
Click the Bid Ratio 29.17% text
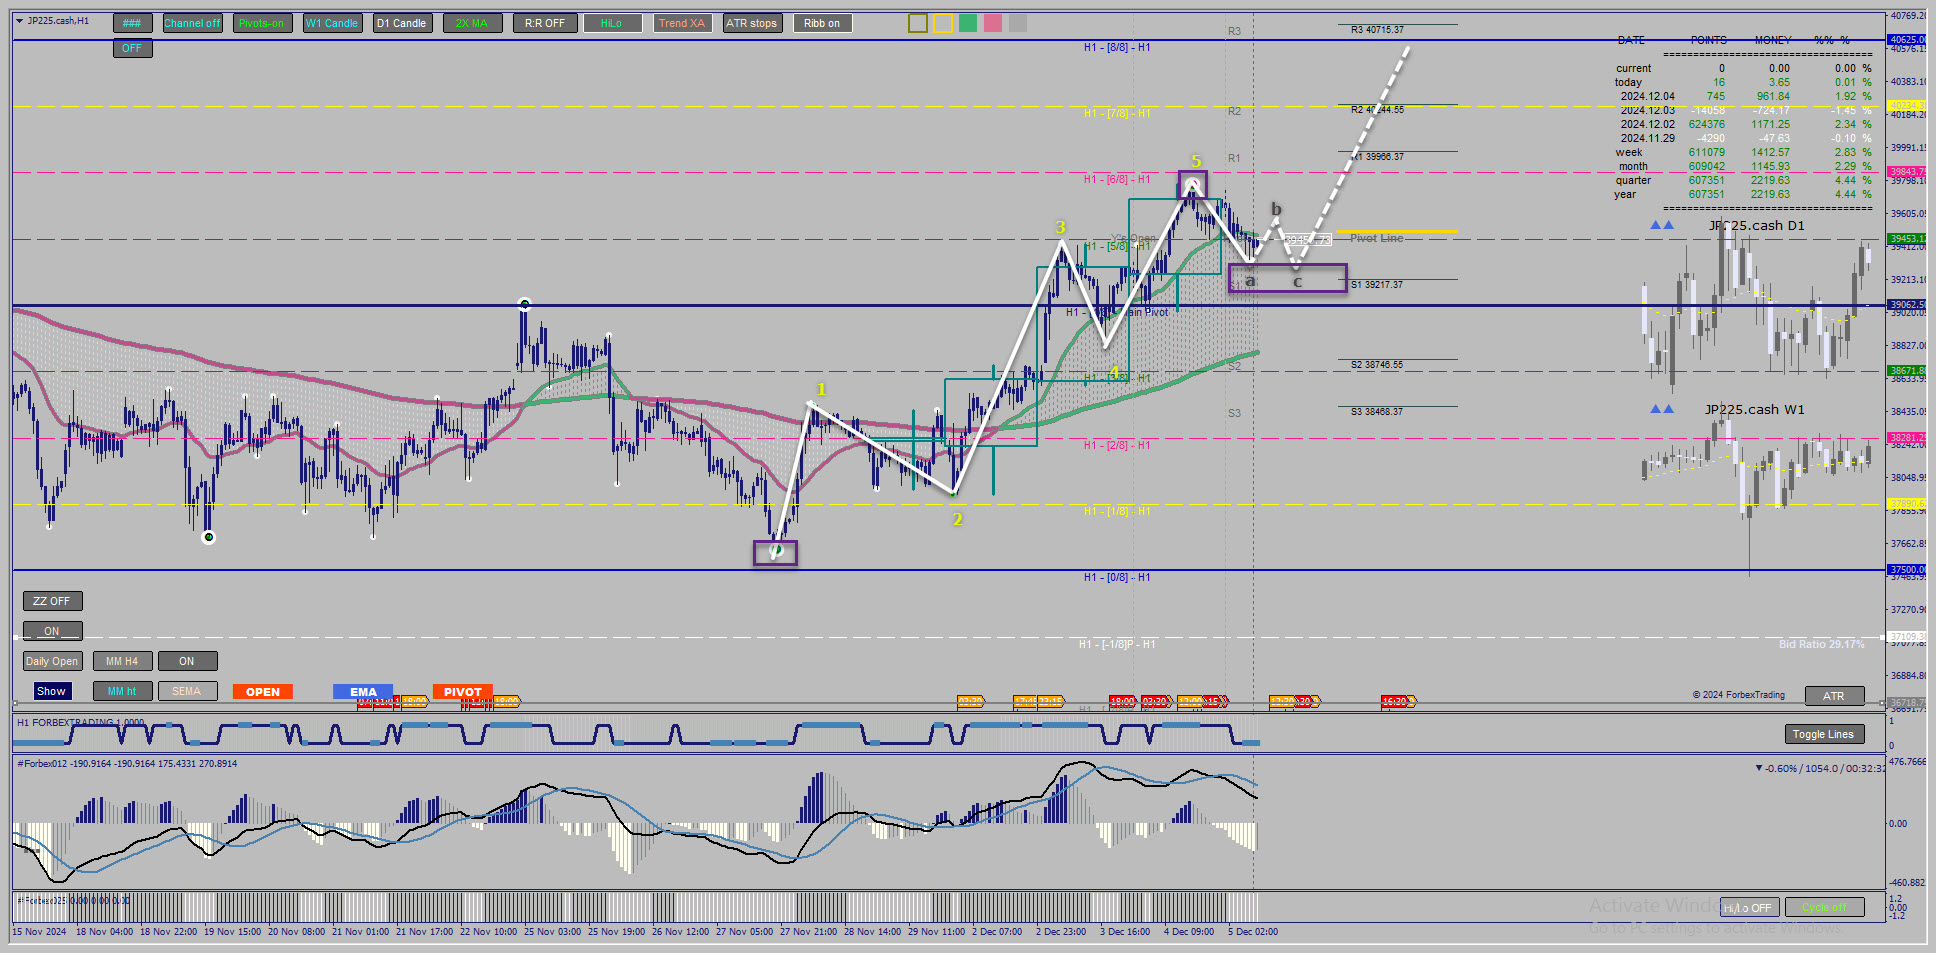tap(1821, 644)
